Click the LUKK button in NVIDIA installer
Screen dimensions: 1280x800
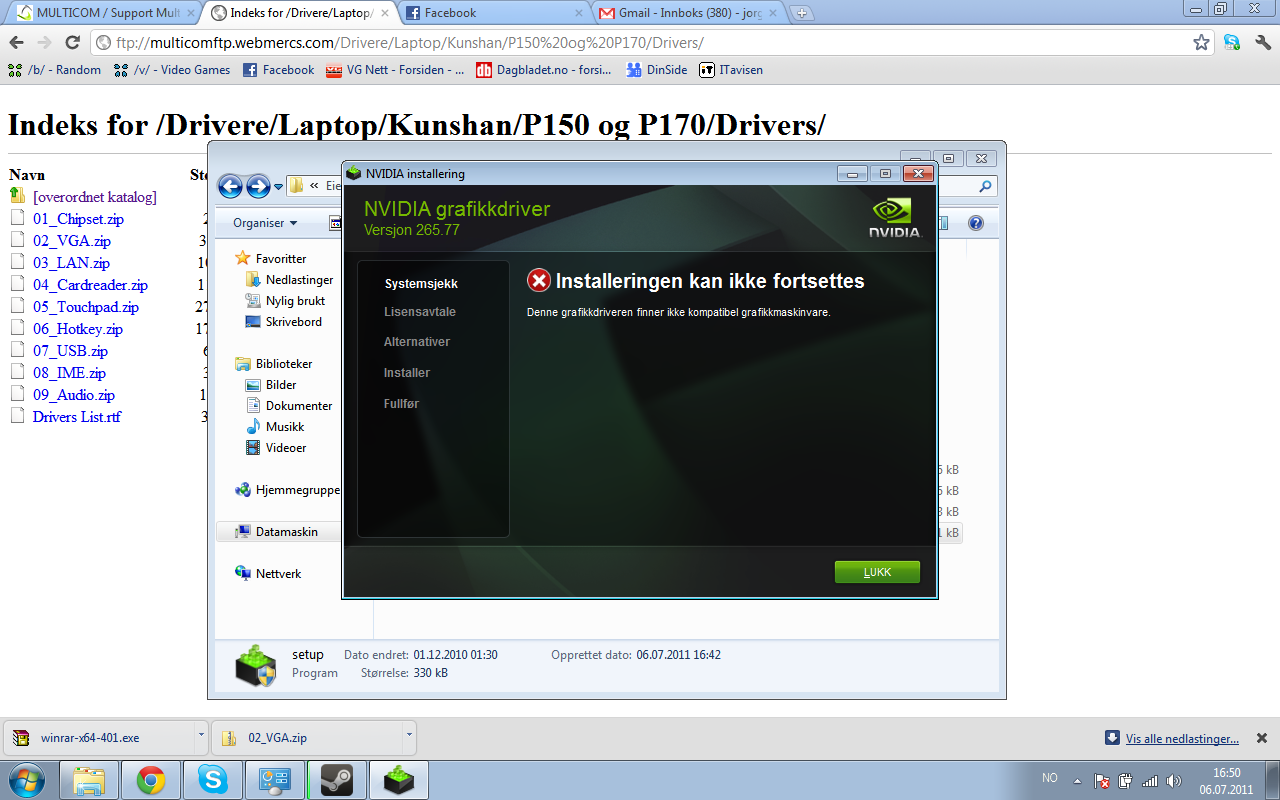click(877, 572)
